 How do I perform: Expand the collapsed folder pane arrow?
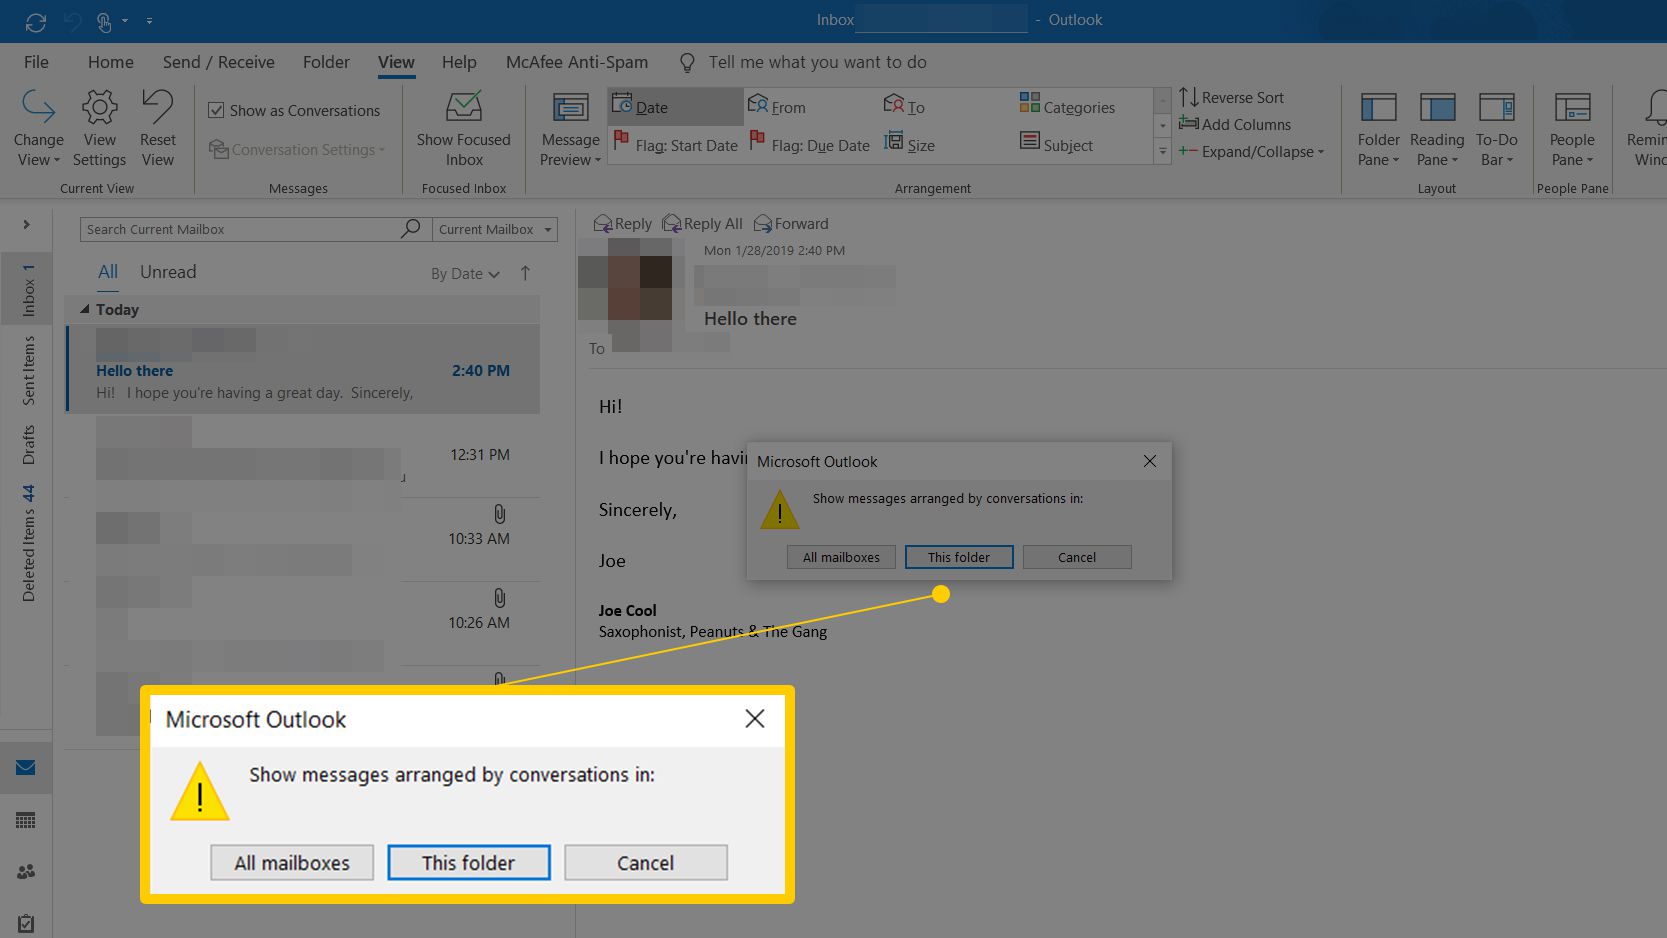pos(26,224)
